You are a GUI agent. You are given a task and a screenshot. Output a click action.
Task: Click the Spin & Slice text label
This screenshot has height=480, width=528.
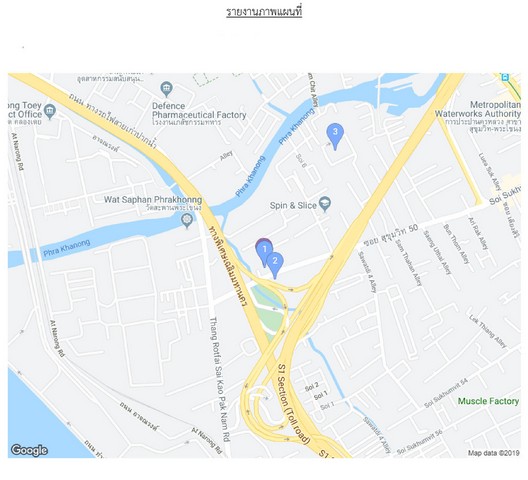click(x=293, y=205)
